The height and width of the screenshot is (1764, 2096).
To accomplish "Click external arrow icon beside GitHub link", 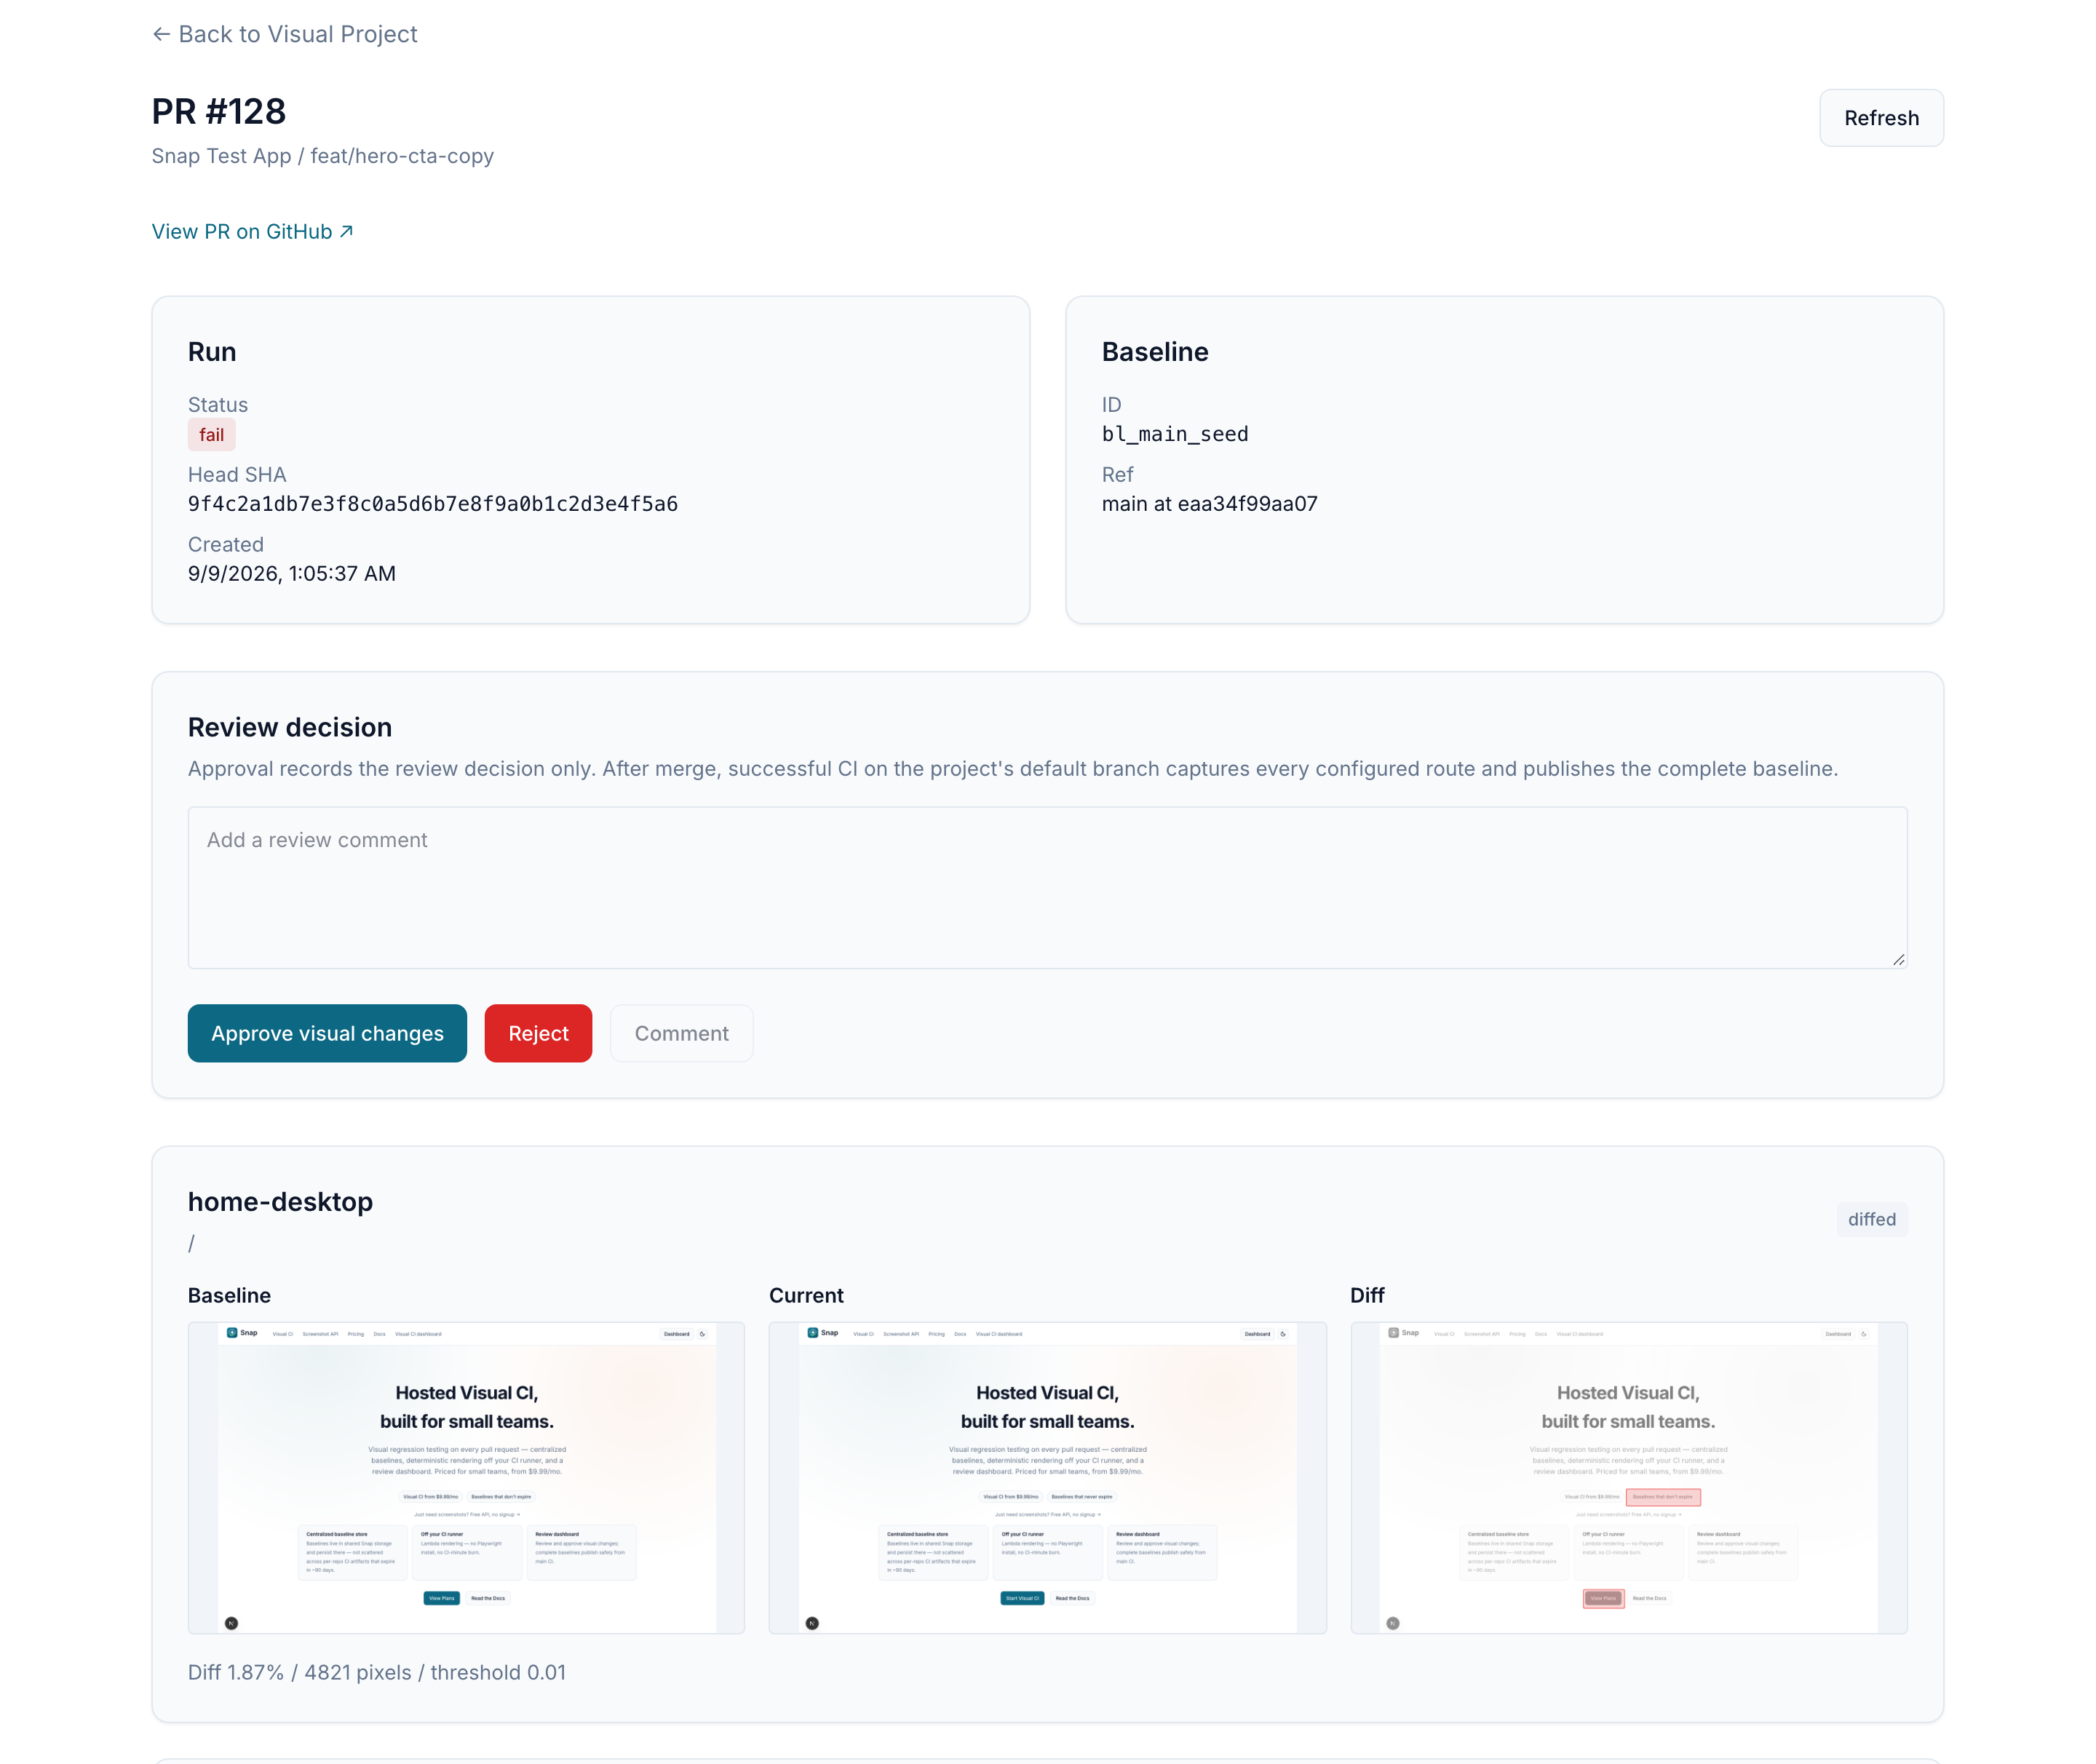I will pyautogui.click(x=346, y=231).
